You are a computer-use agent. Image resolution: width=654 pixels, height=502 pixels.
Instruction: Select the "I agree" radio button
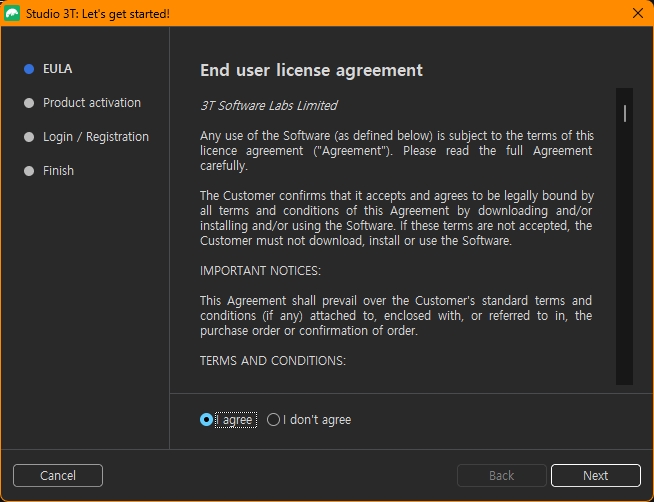point(206,419)
